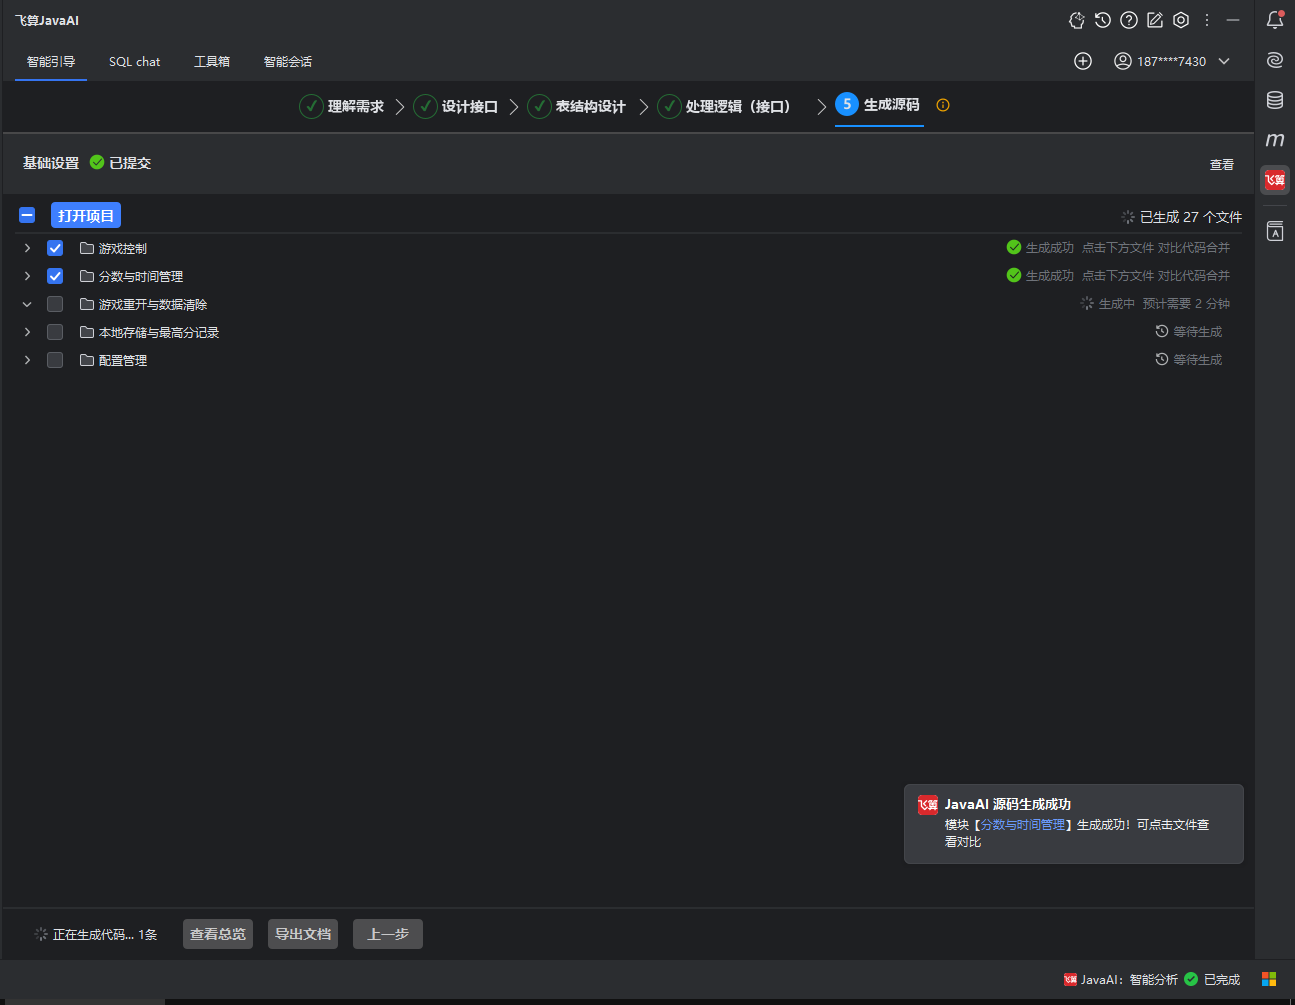The height and width of the screenshot is (1005, 1295).
Task: Click the 正在生成代码 progress indicator
Action: pyautogui.click(x=96, y=934)
